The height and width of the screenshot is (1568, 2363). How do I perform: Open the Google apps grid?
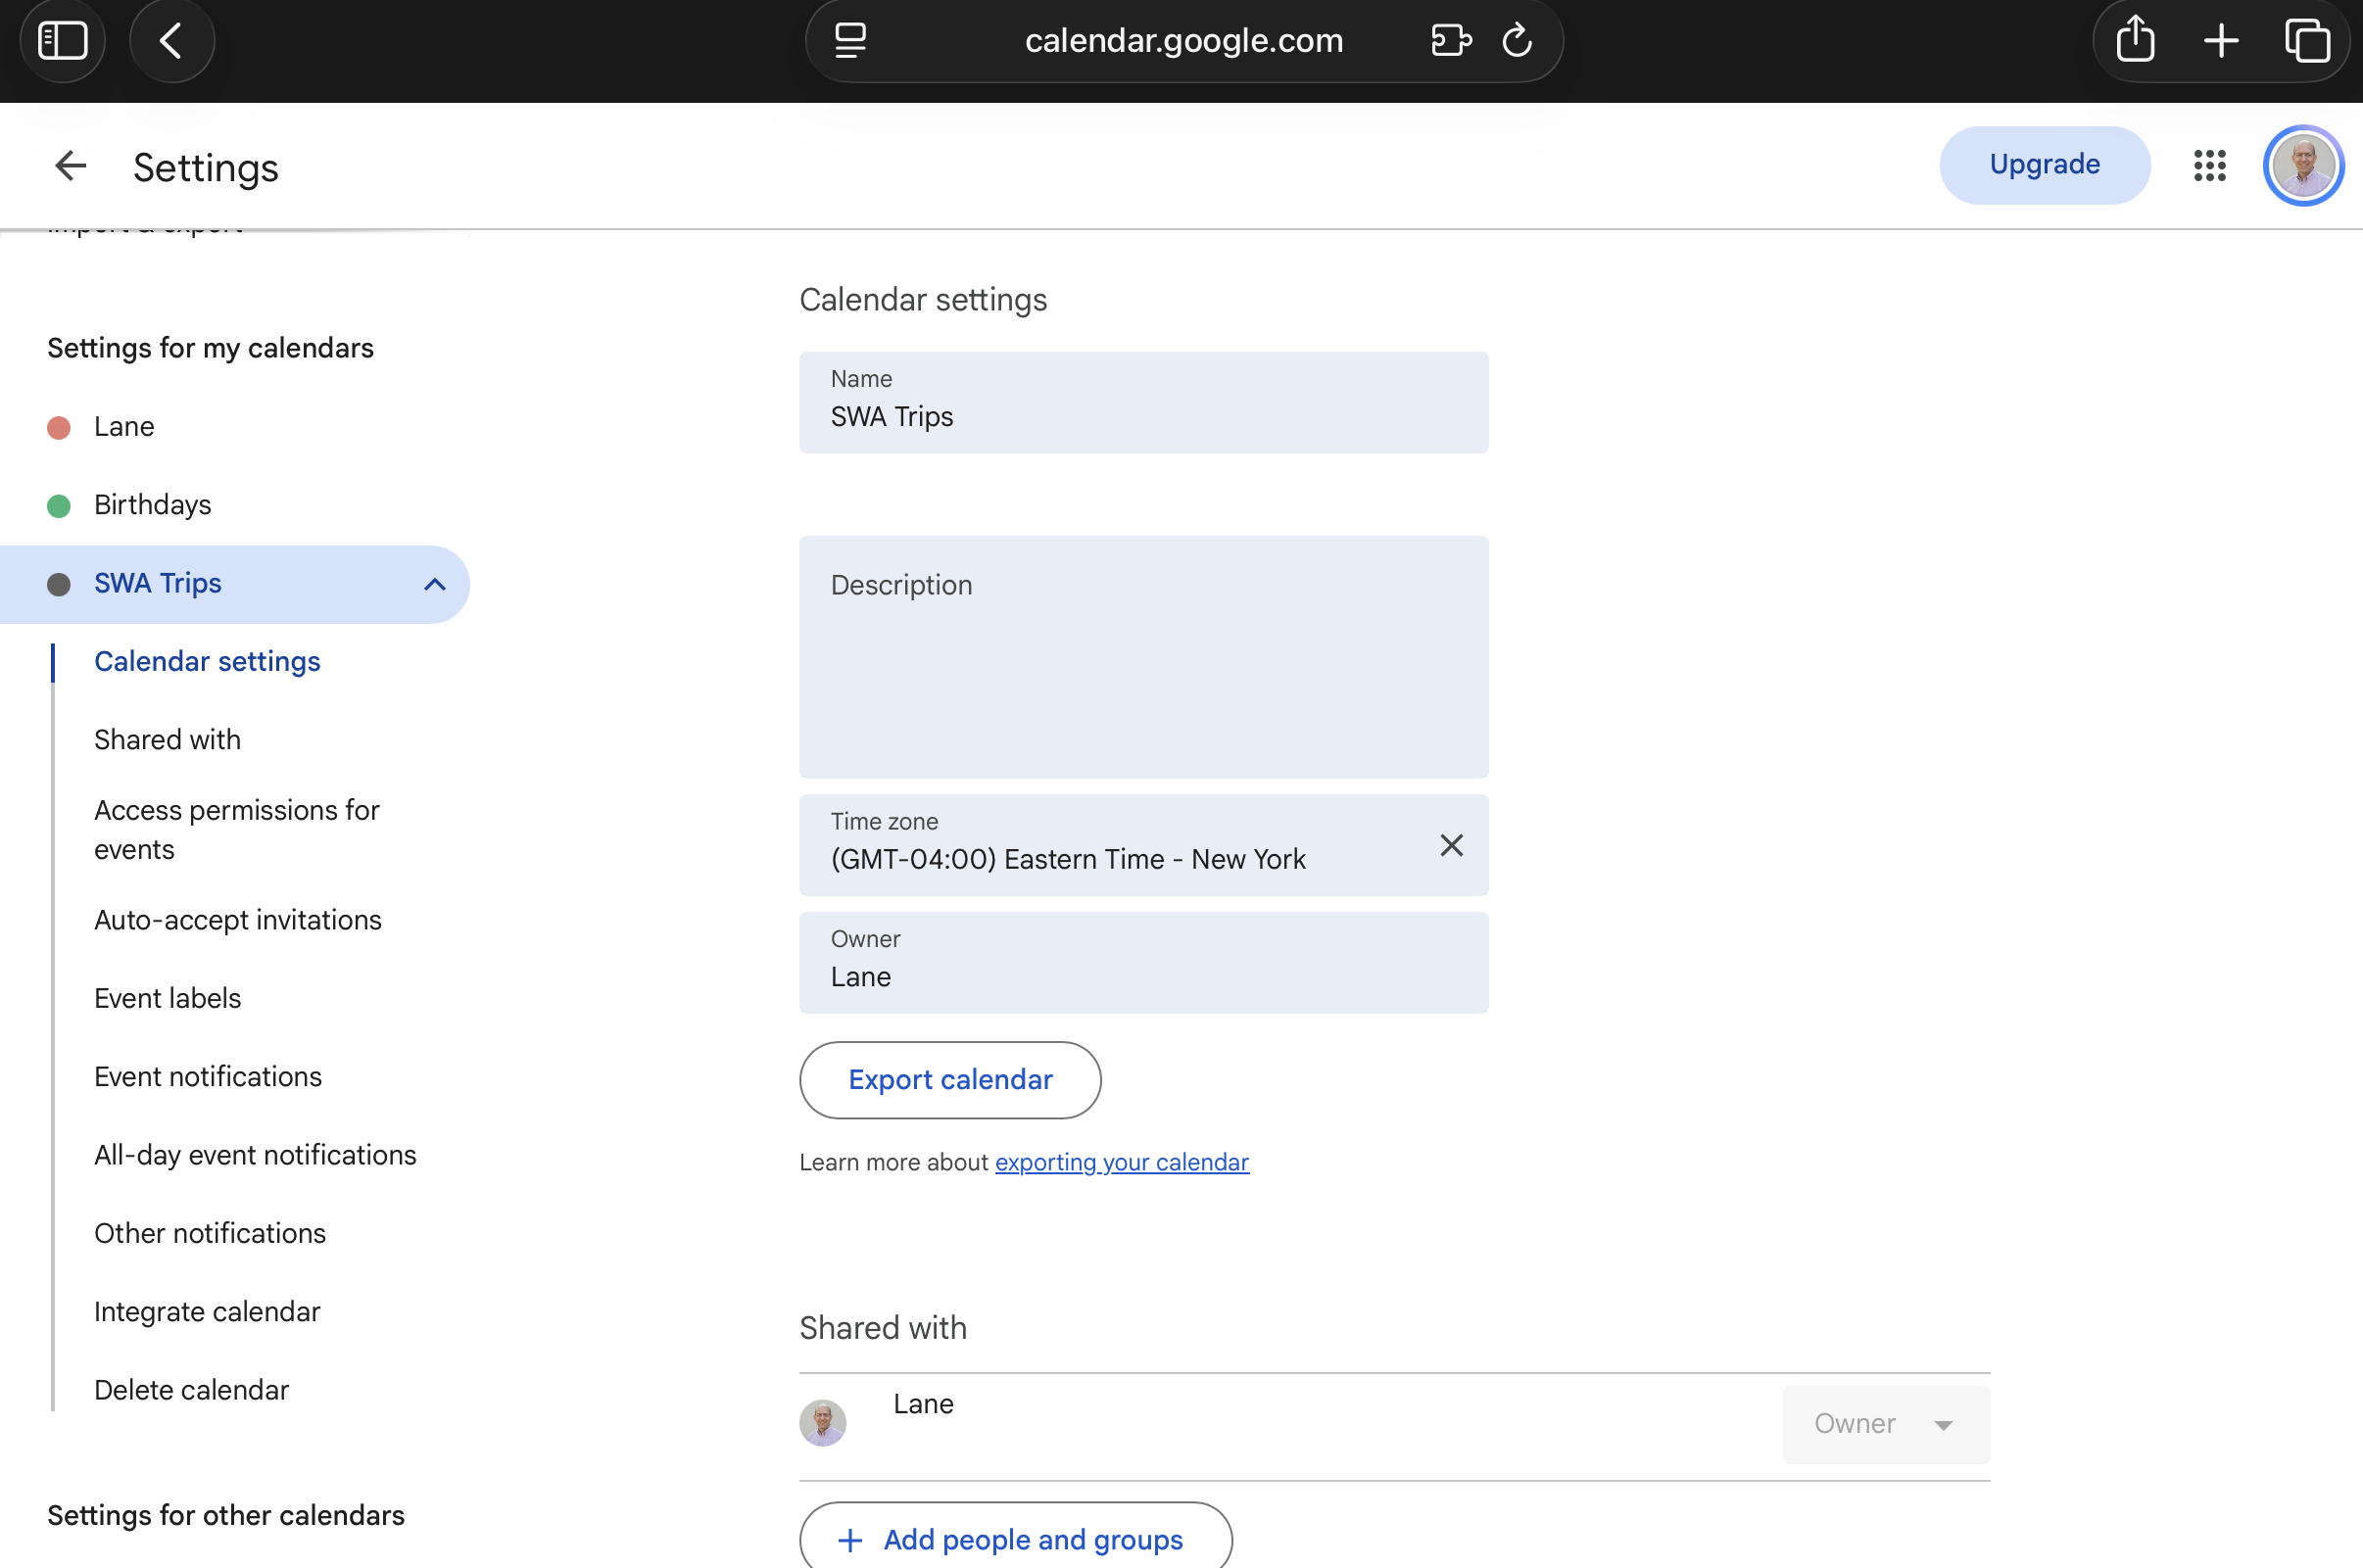[2209, 165]
